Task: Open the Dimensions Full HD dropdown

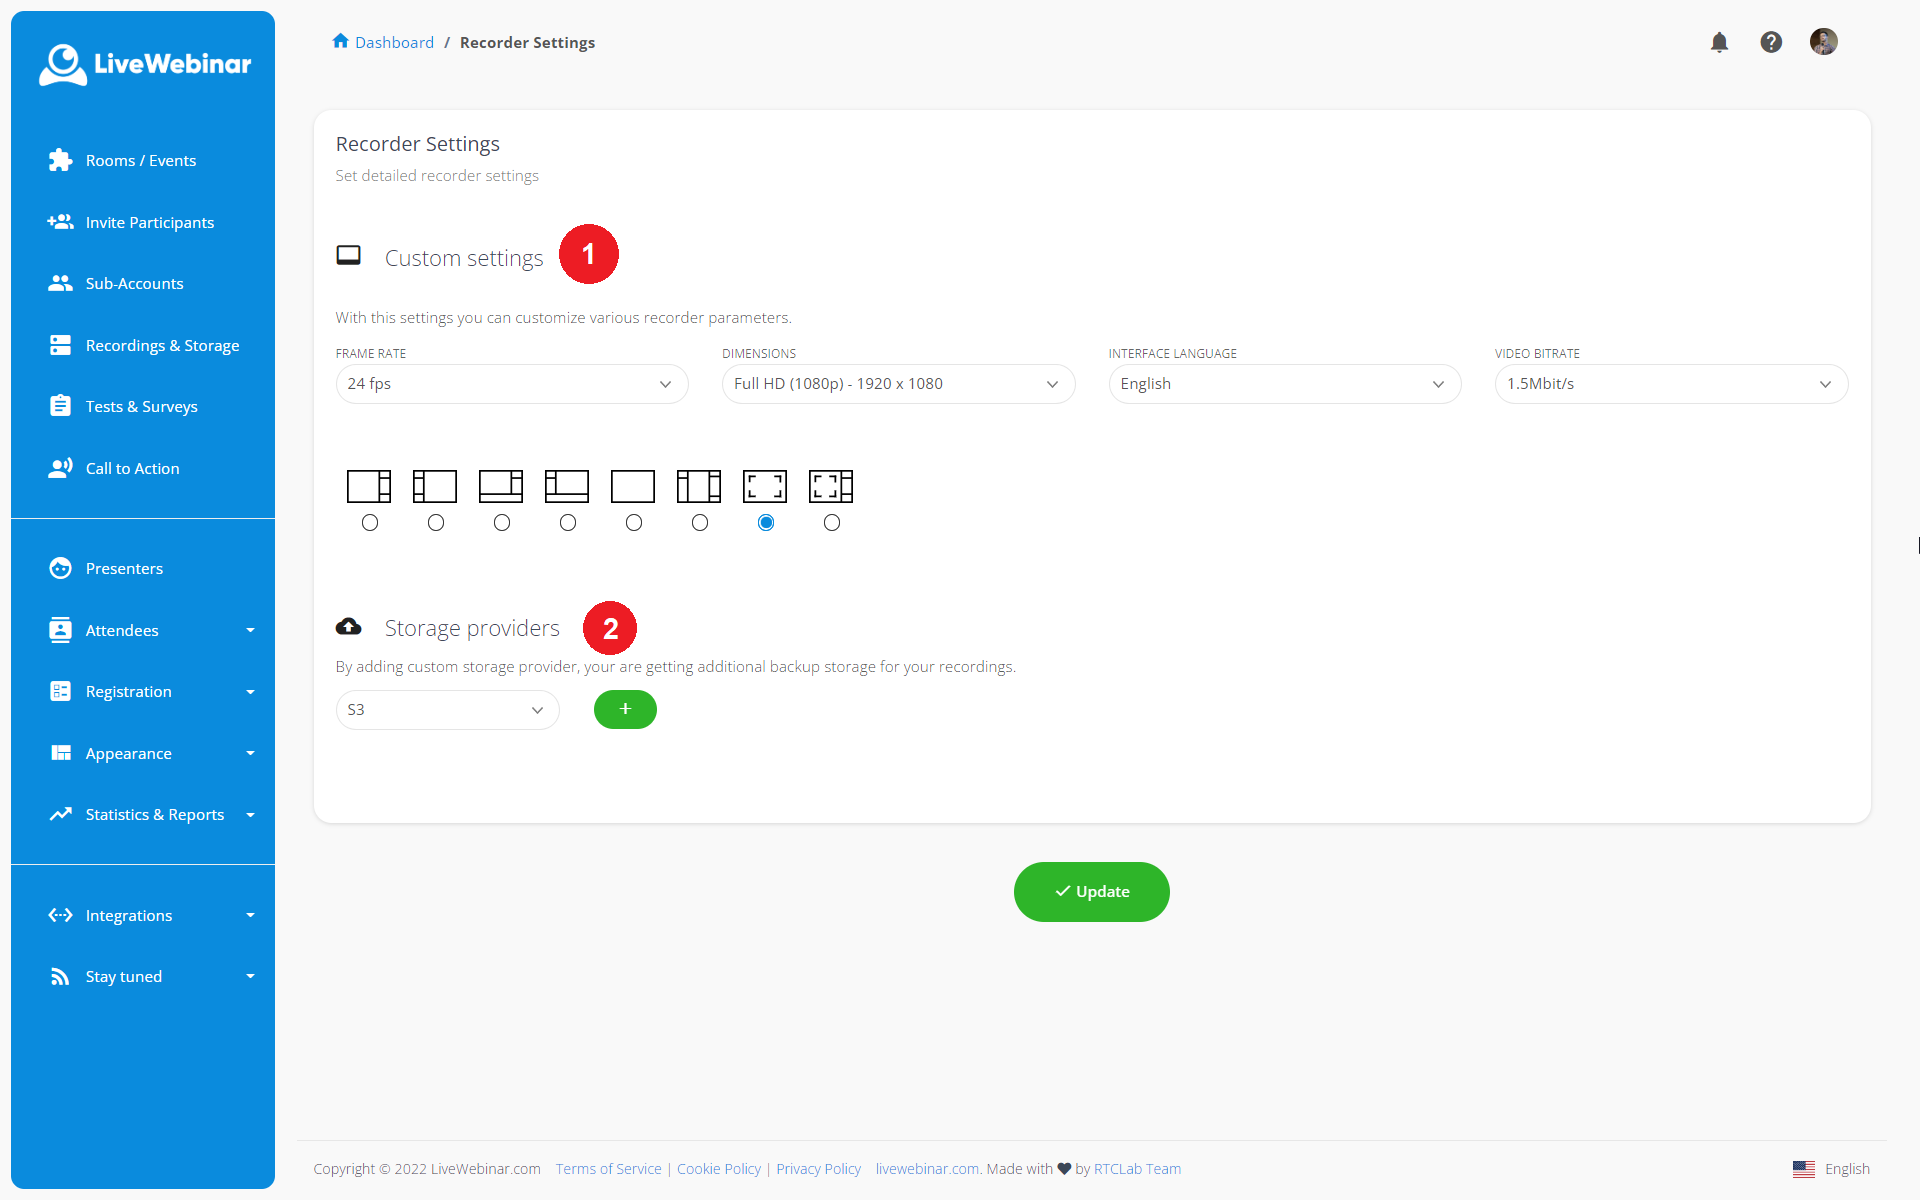Action: point(897,384)
